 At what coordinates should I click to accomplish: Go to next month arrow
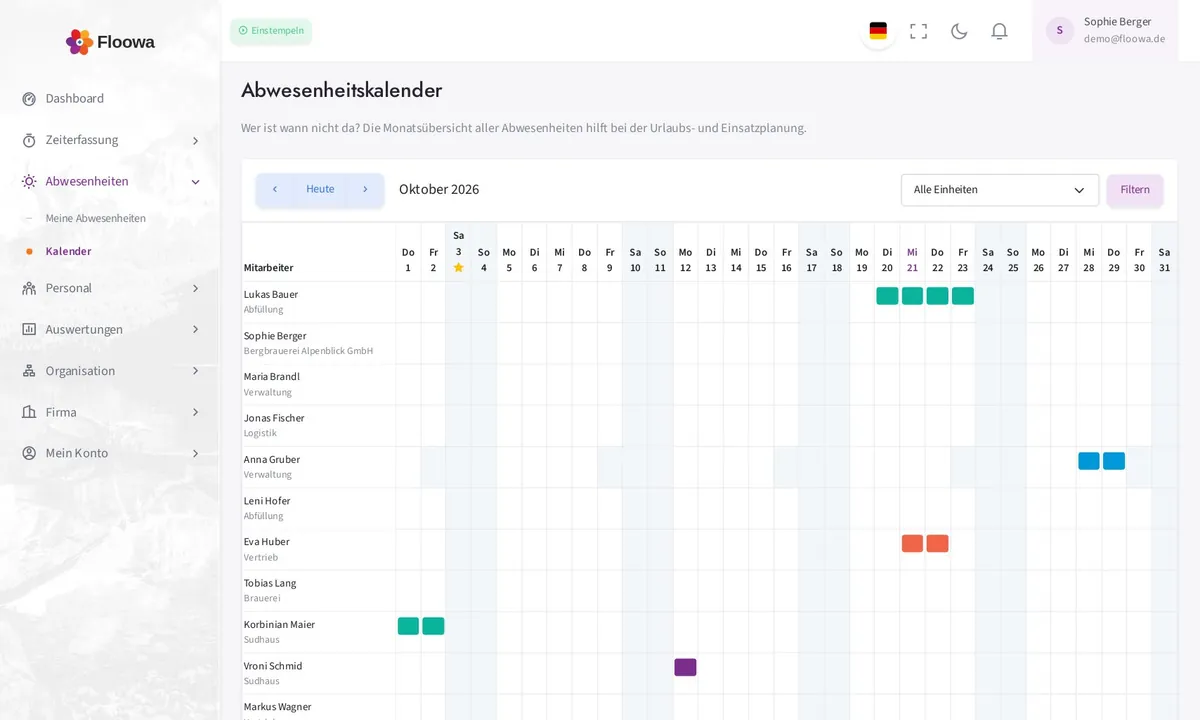[x=365, y=189]
